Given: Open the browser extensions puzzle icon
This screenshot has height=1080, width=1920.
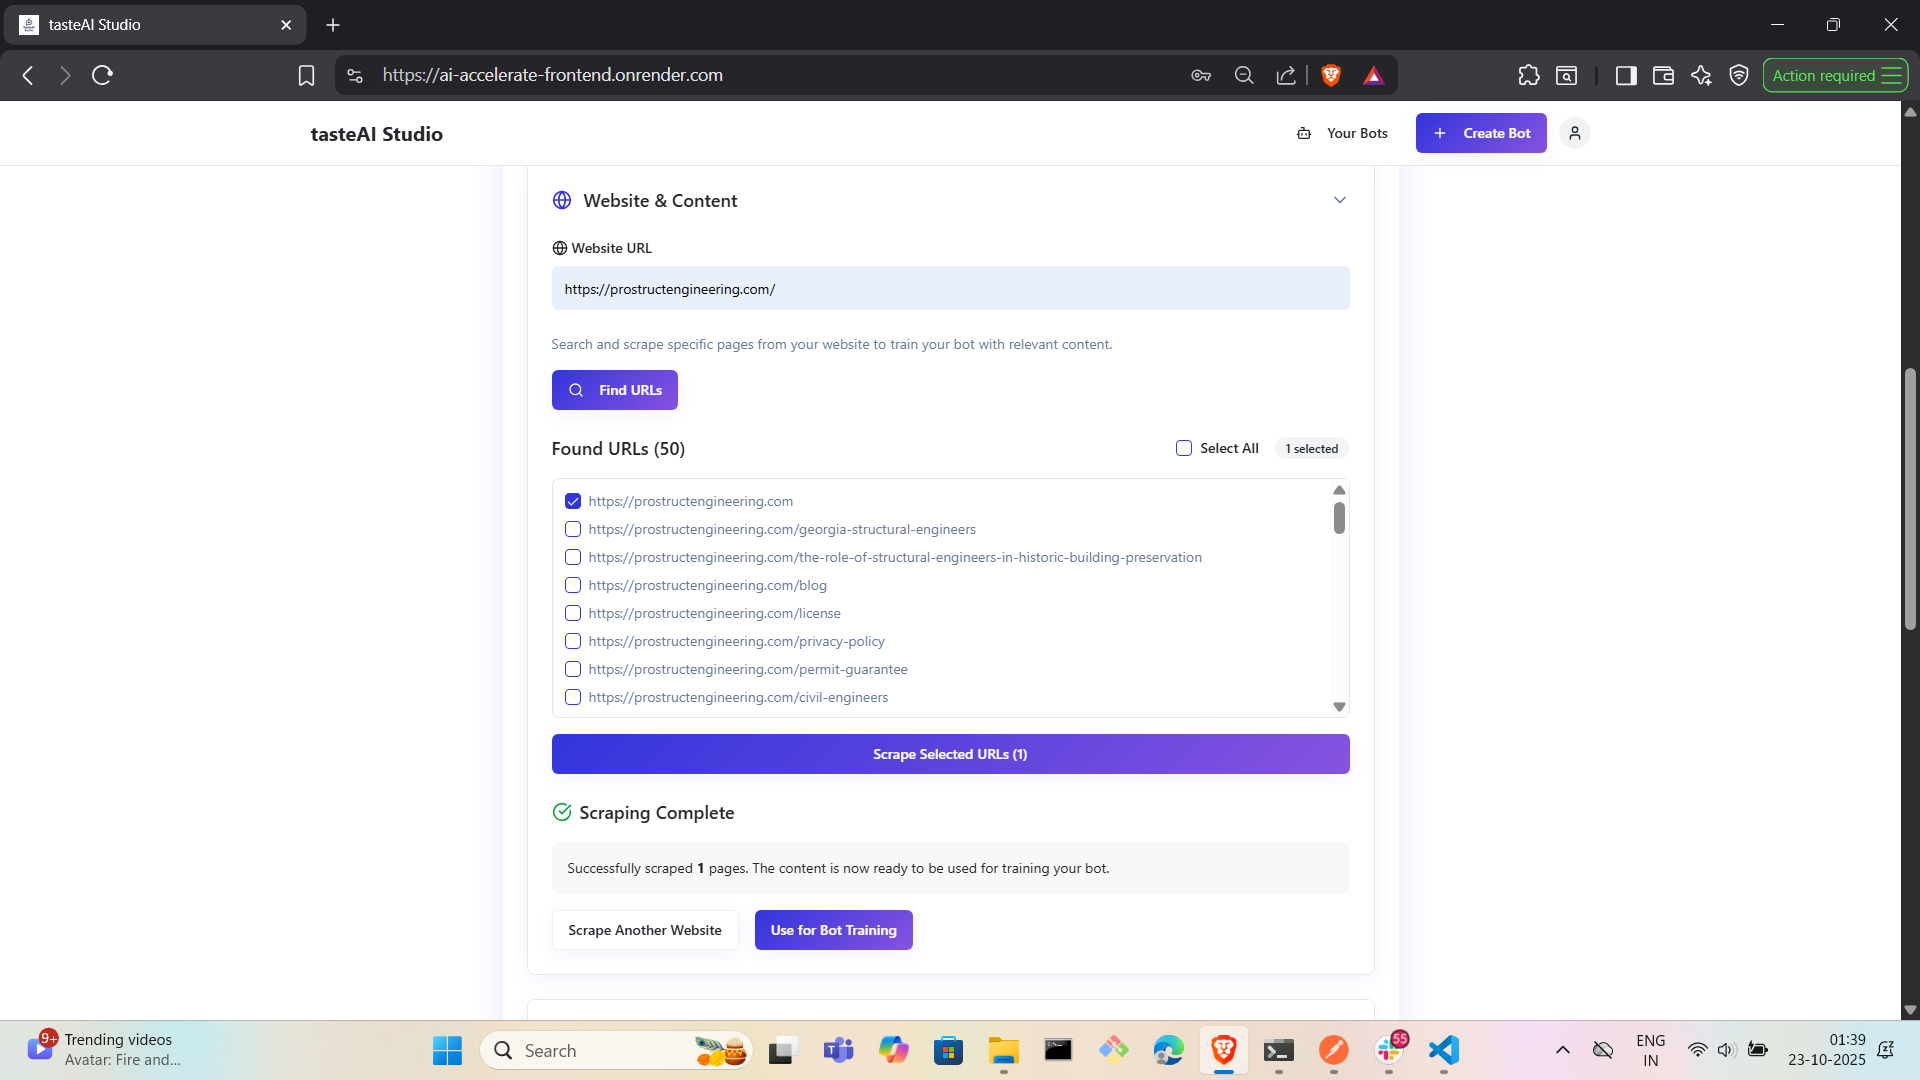Looking at the screenshot, I should (x=1528, y=75).
